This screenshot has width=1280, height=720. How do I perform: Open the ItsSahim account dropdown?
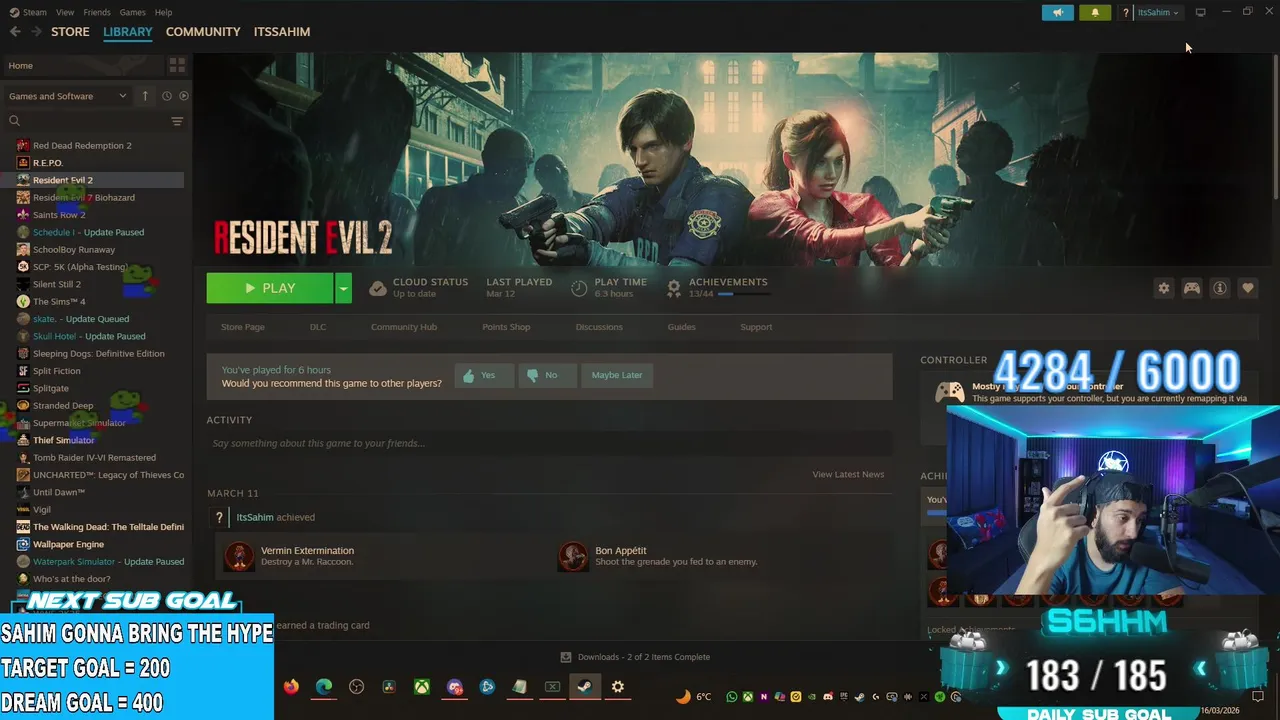coord(1158,13)
